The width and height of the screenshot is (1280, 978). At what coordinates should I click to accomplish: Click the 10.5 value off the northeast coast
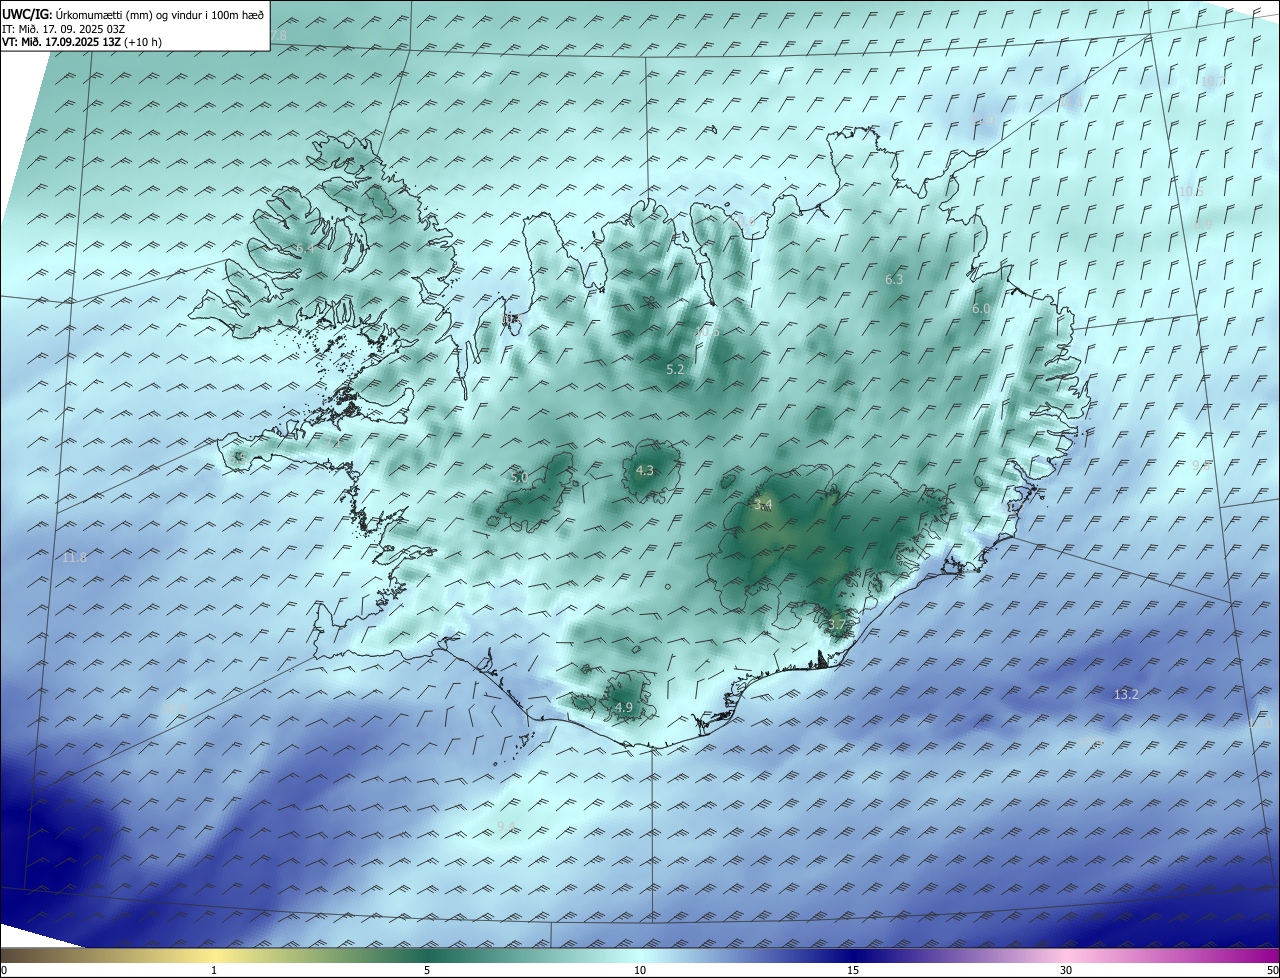click(x=1191, y=191)
